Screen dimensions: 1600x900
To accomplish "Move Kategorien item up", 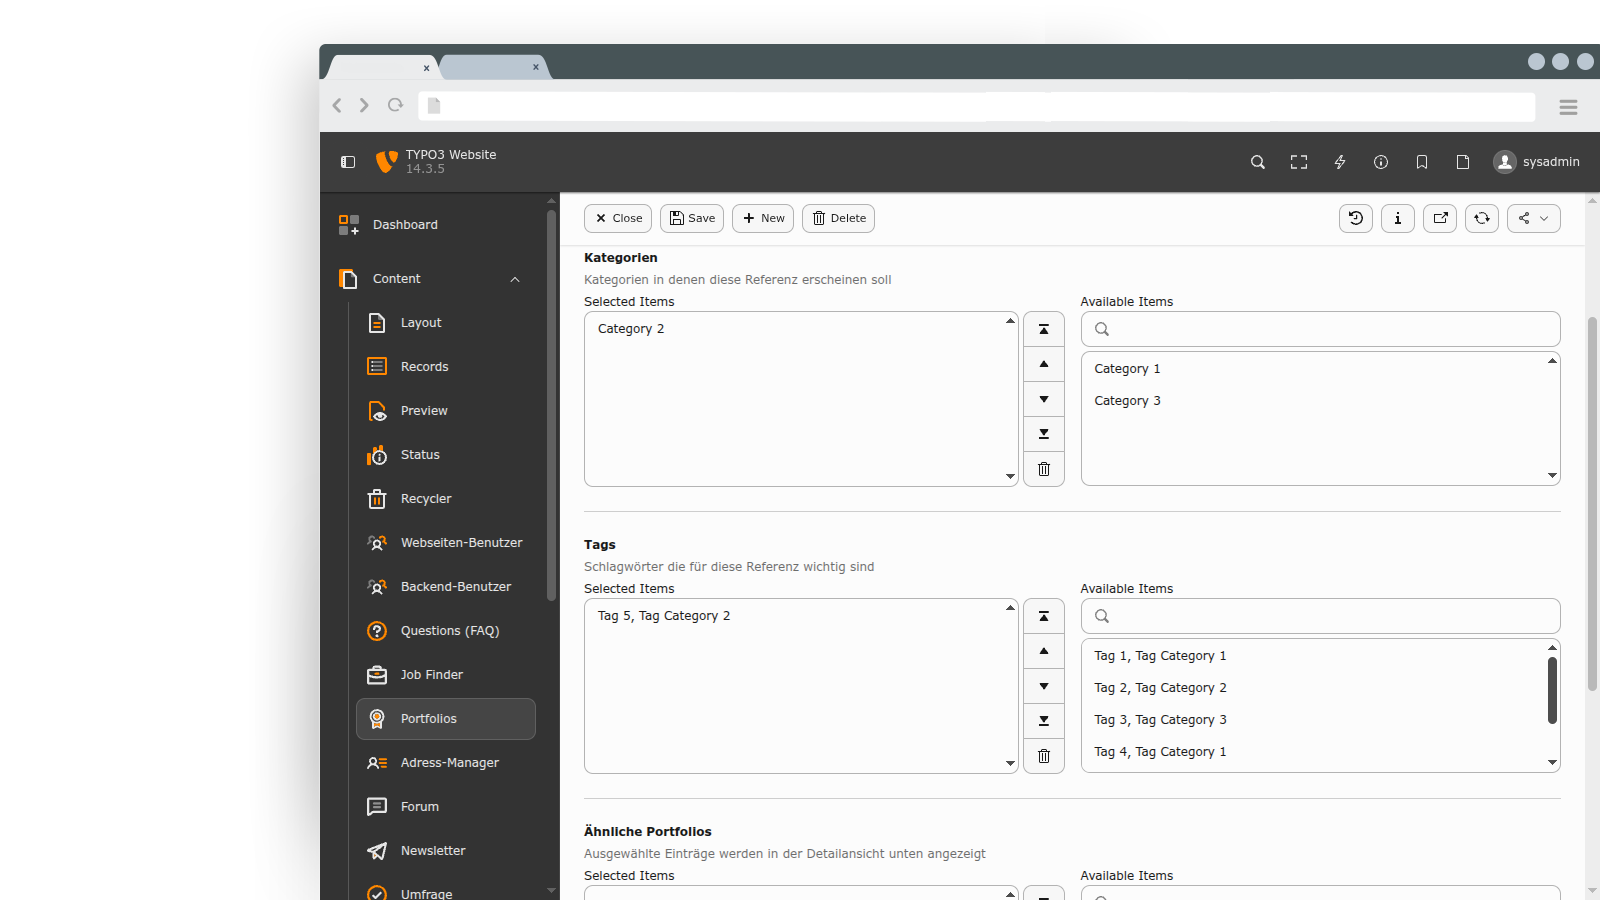I will pyautogui.click(x=1044, y=364).
